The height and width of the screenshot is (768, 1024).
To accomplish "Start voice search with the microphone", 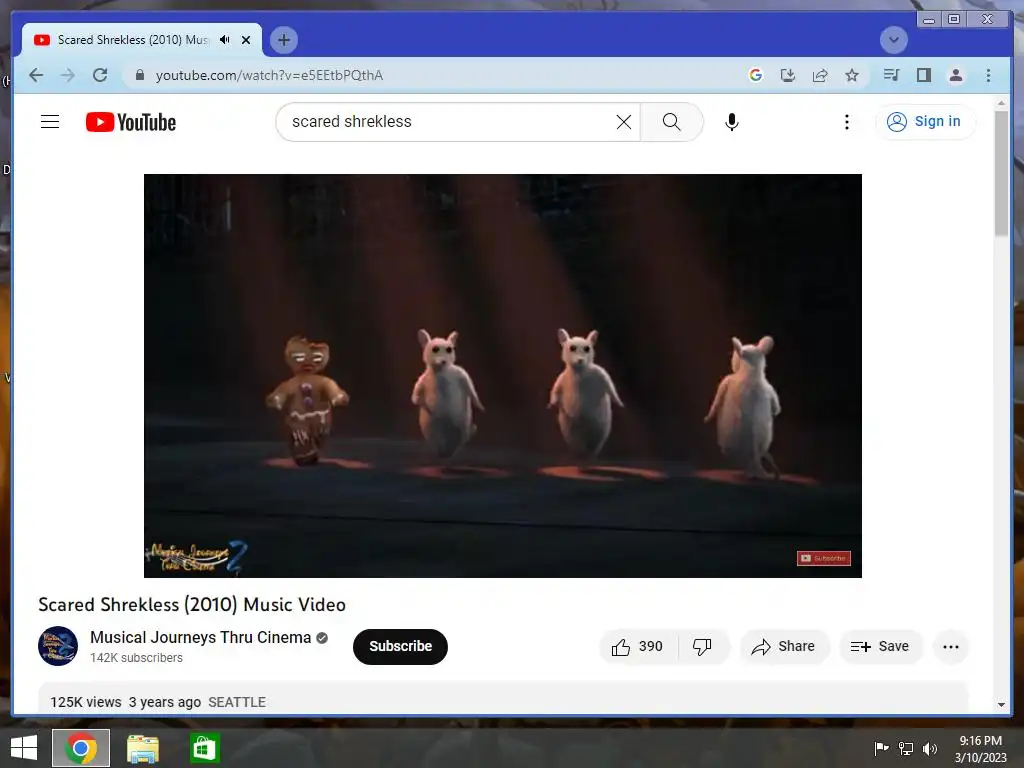I will 732,122.
